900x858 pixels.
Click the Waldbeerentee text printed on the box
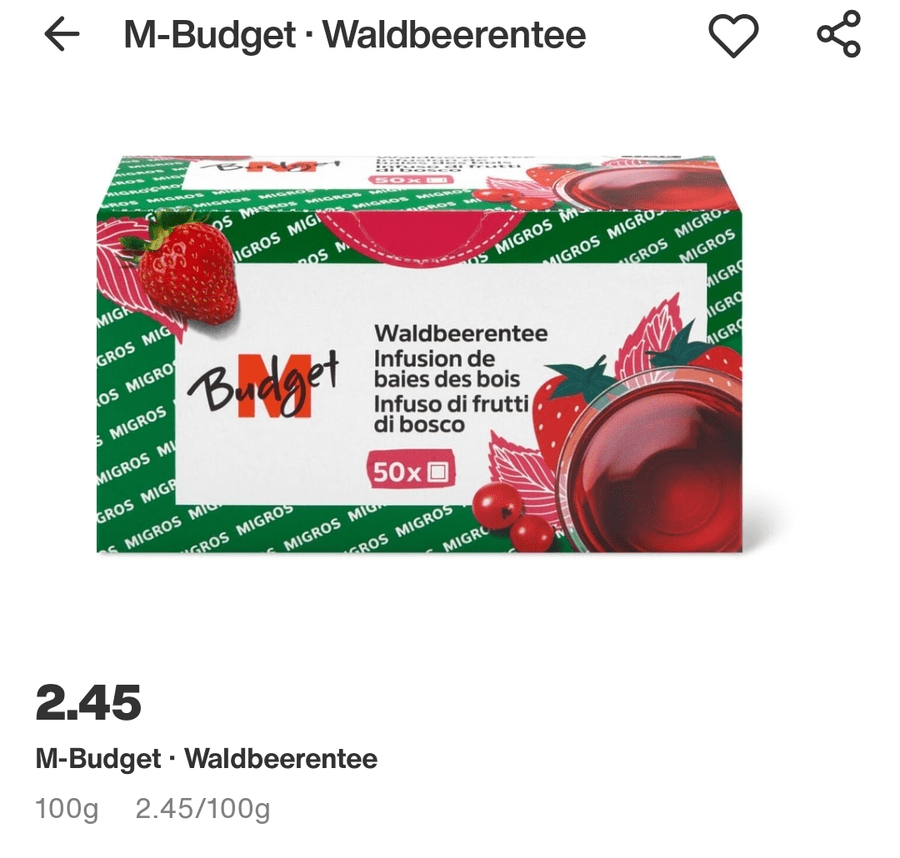[x=461, y=333]
